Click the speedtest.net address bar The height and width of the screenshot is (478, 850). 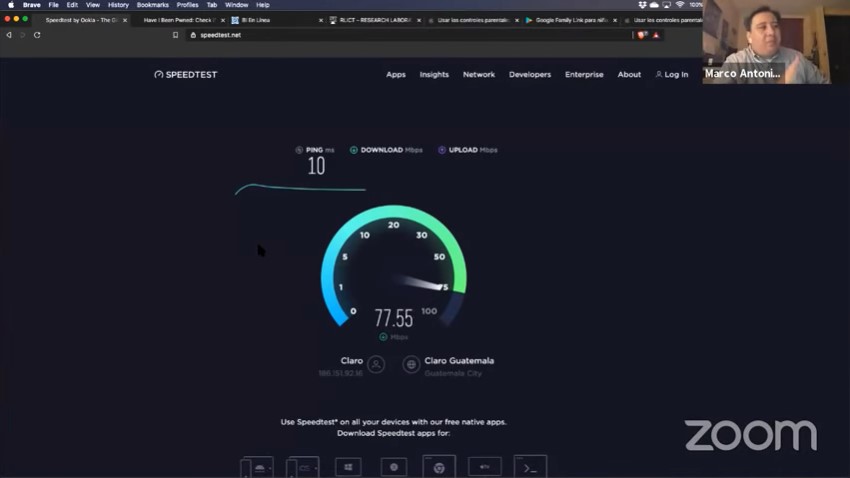click(409, 35)
